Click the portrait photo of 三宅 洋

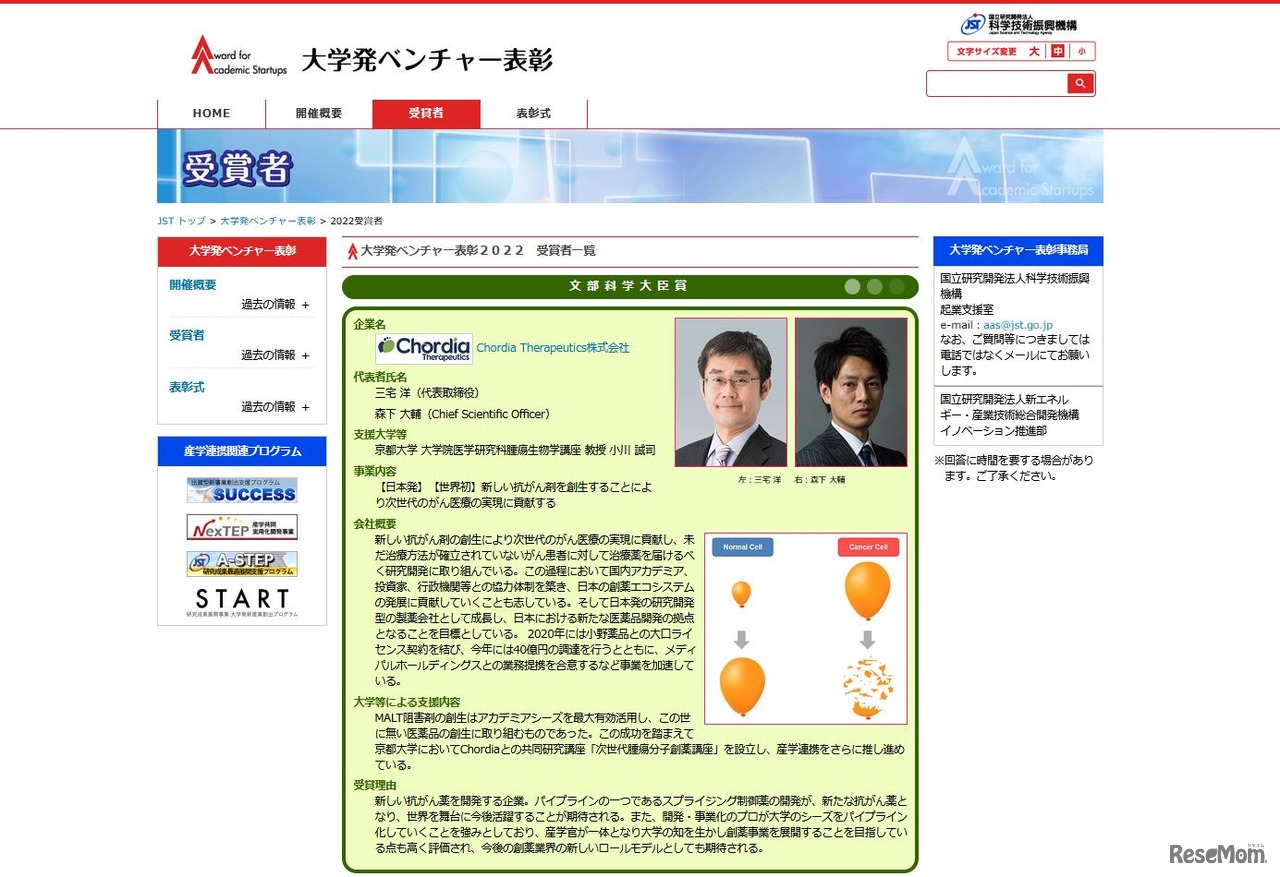[x=731, y=392]
